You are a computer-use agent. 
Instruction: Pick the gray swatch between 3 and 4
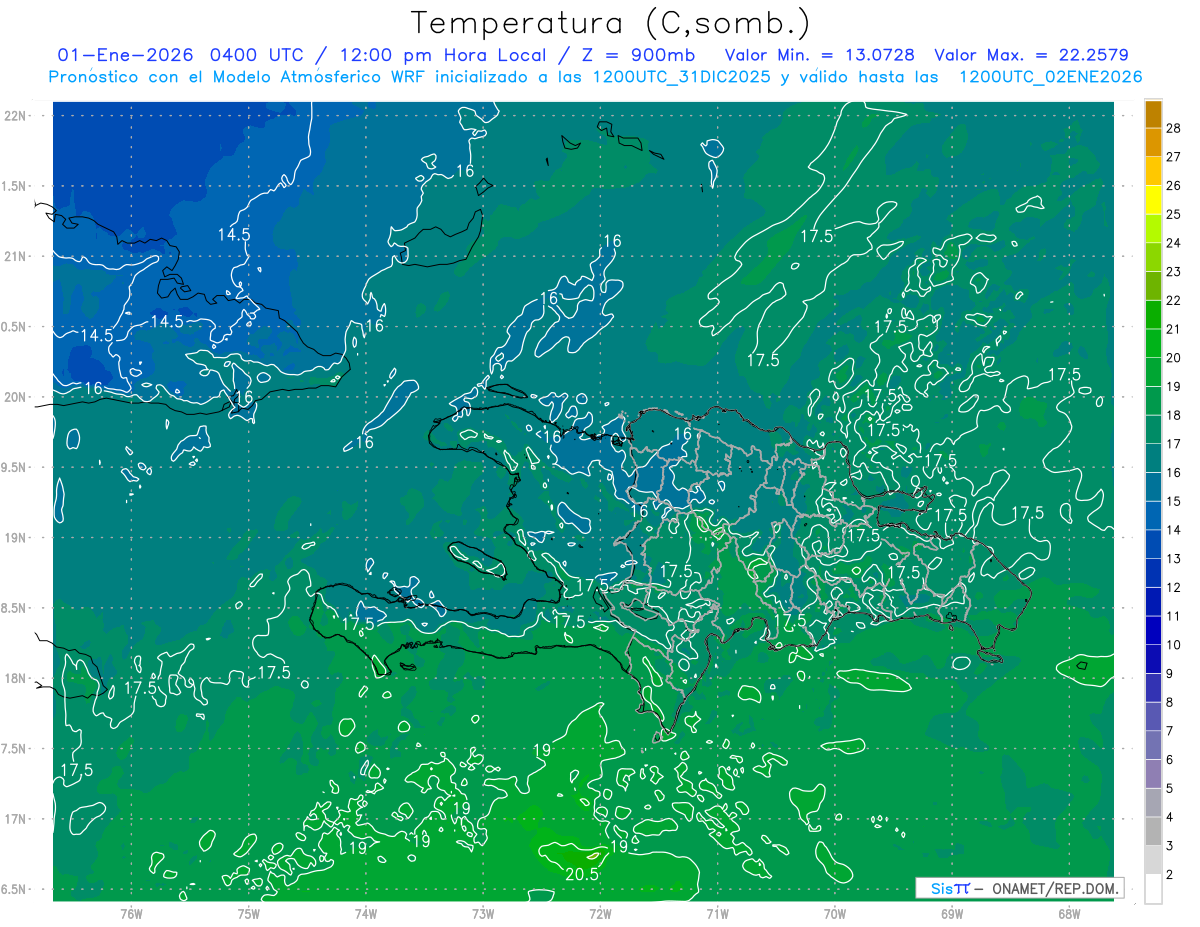[1153, 831]
